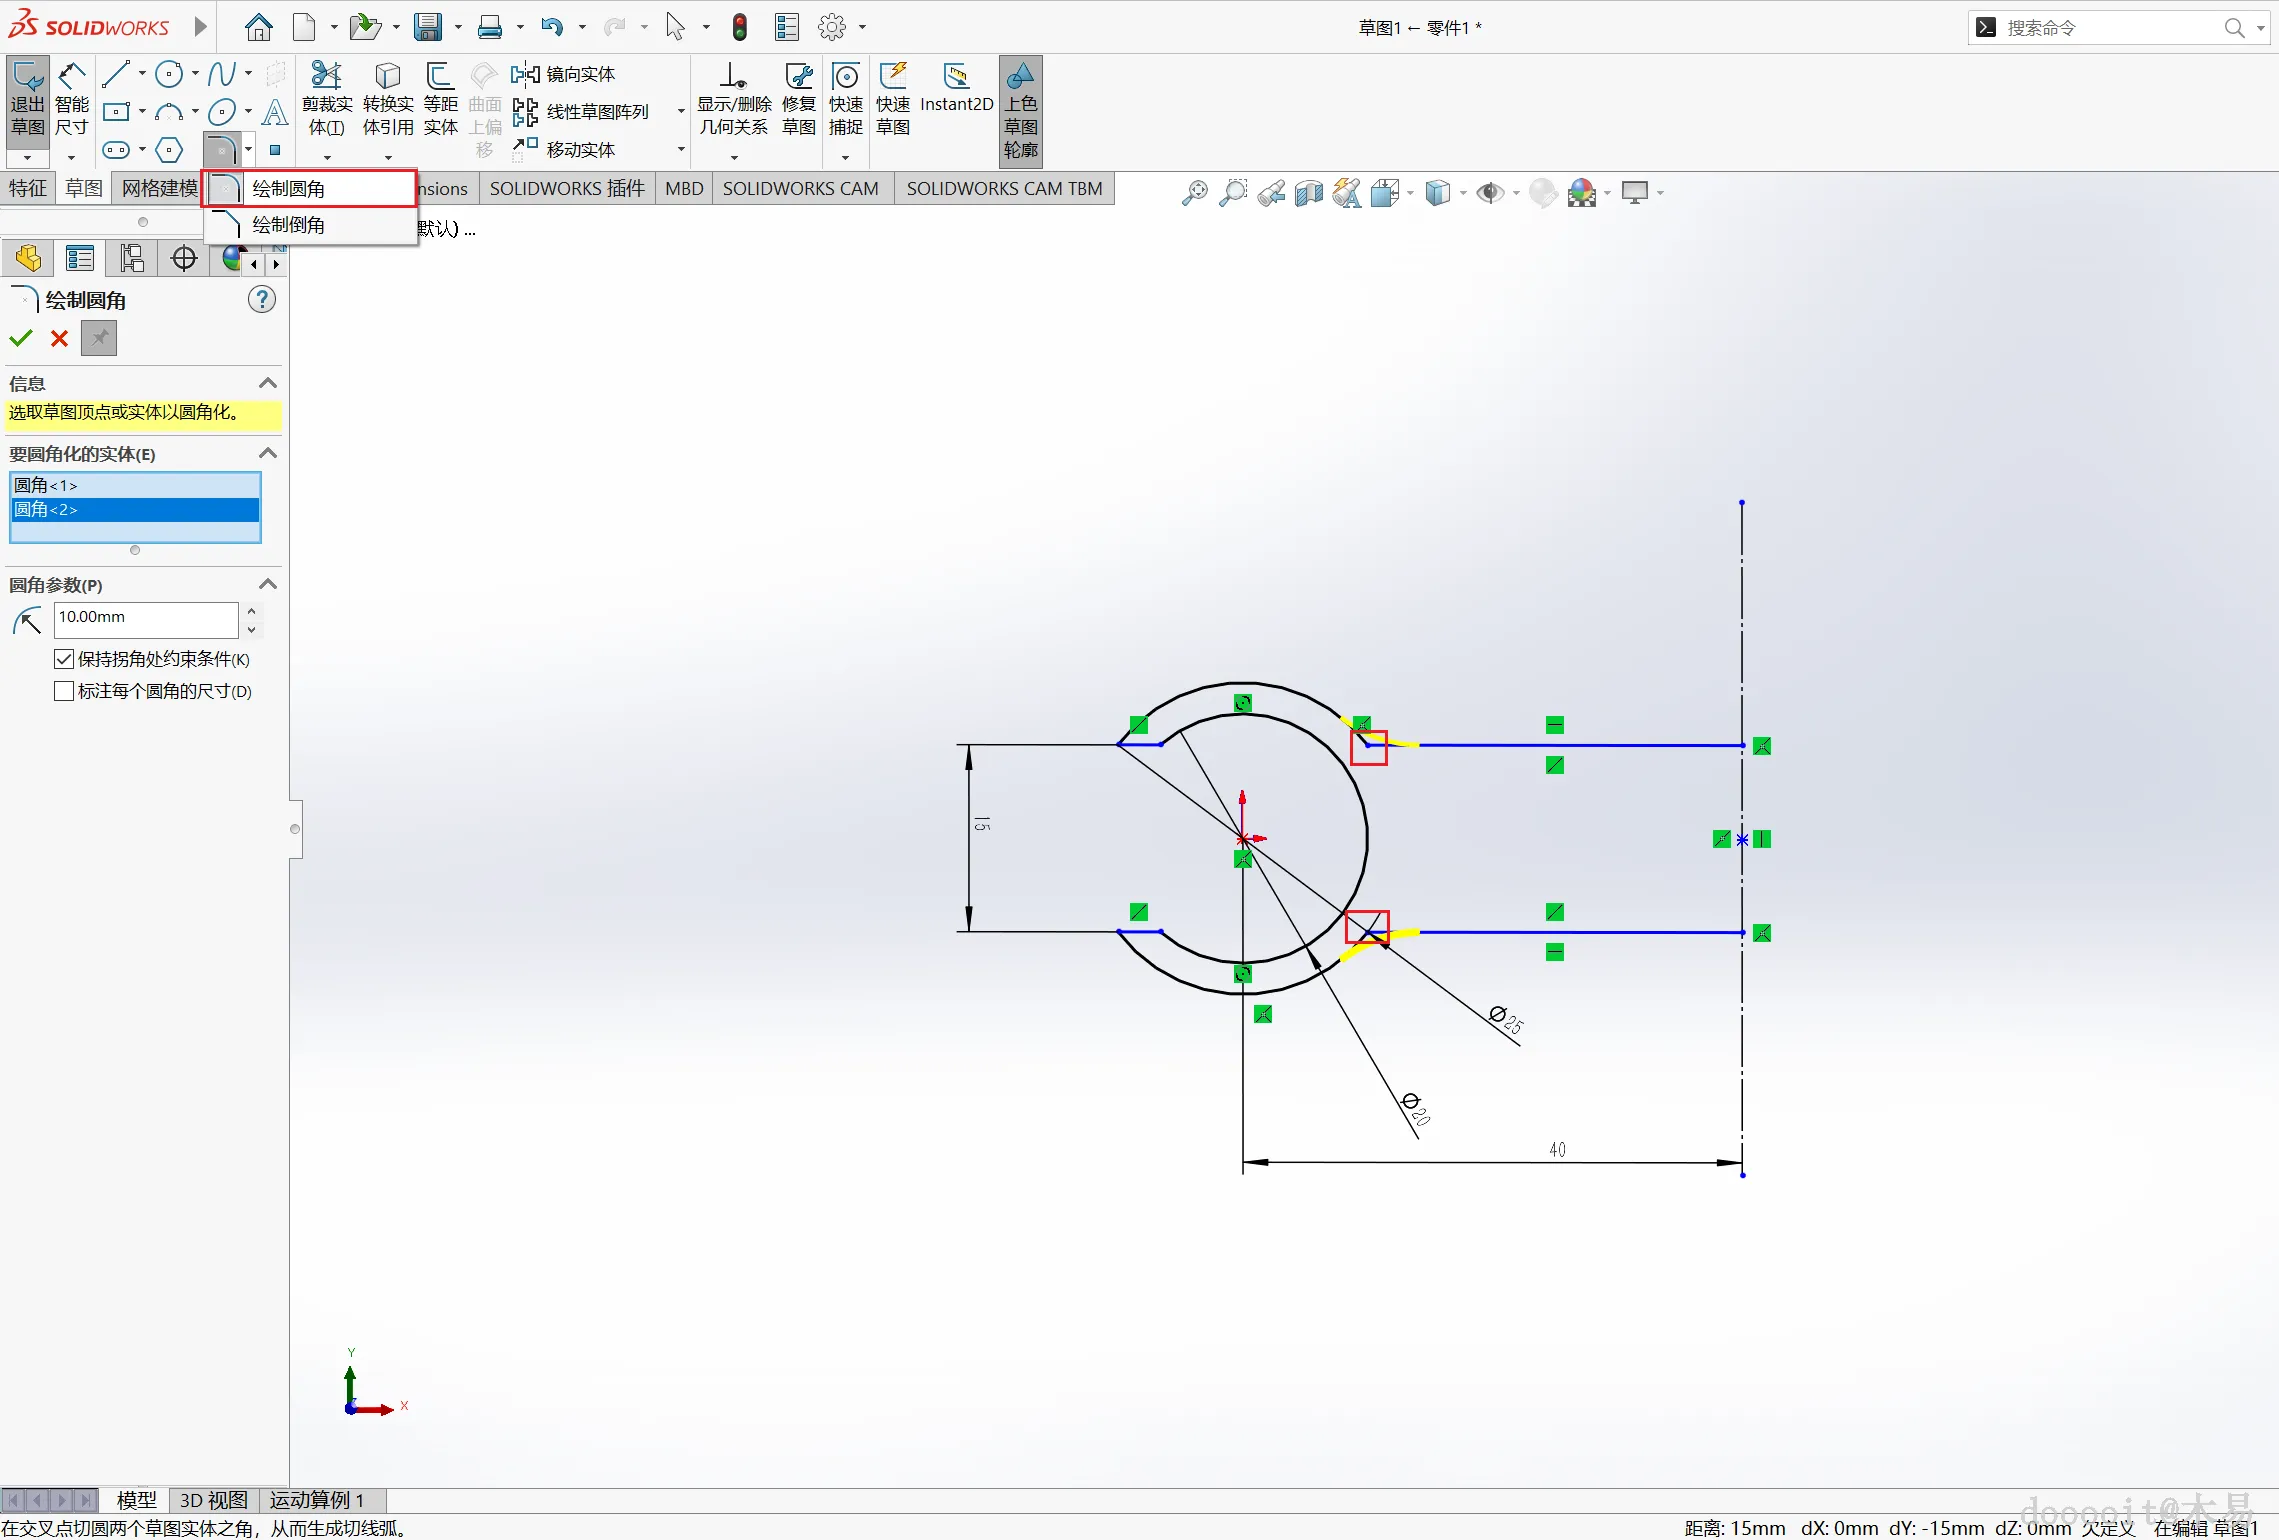Confirm the fillet with green checkmark
2279x1540 pixels.
(x=21, y=338)
